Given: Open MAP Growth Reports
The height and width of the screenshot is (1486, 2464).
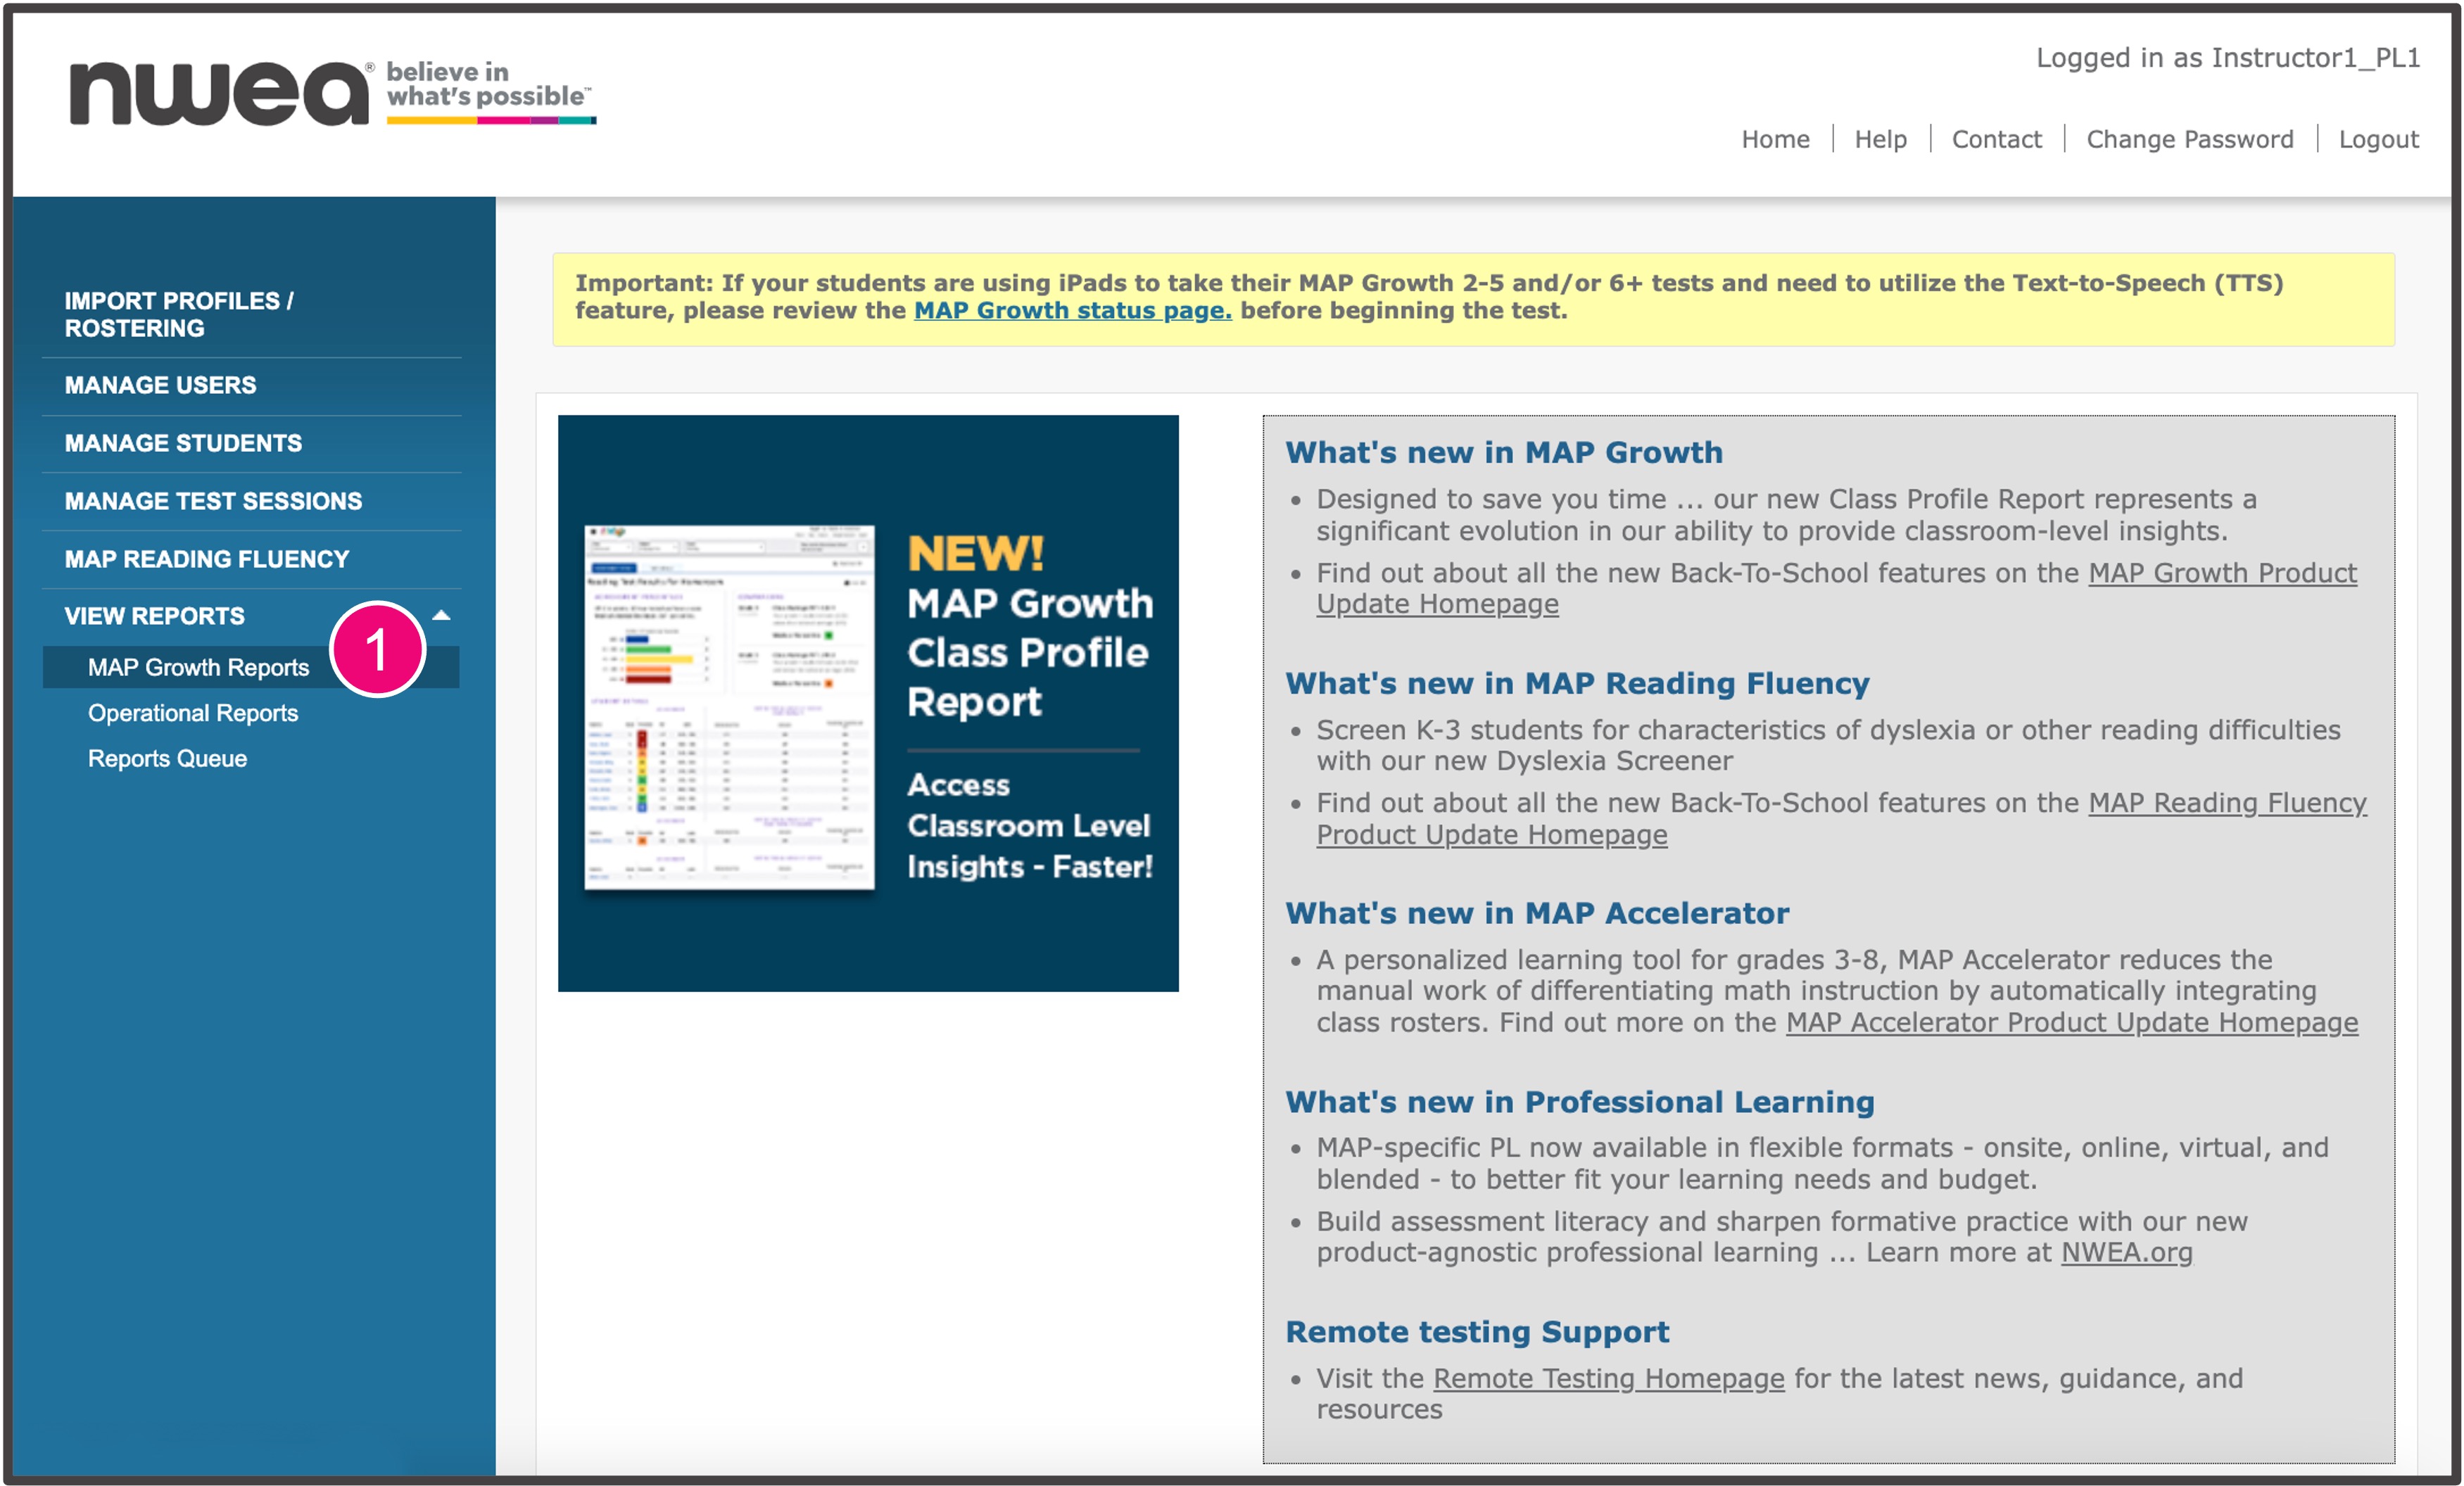Looking at the screenshot, I should coord(198,667).
